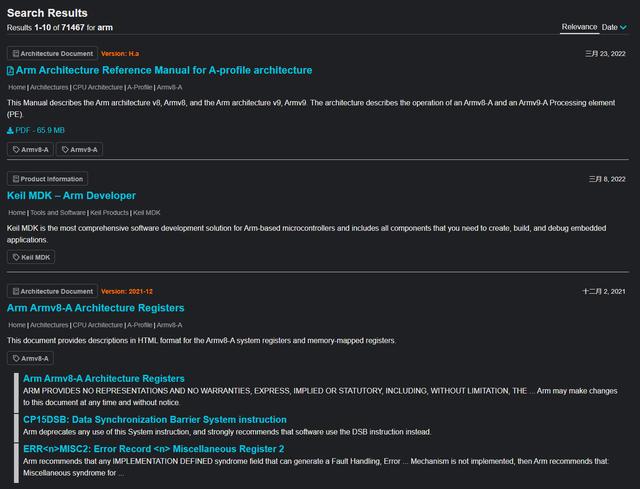Open the nested Arm Armv8-A Architecture Registers sub-result
The height and width of the screenshot is (489, 640).
[x=104, y=378]
